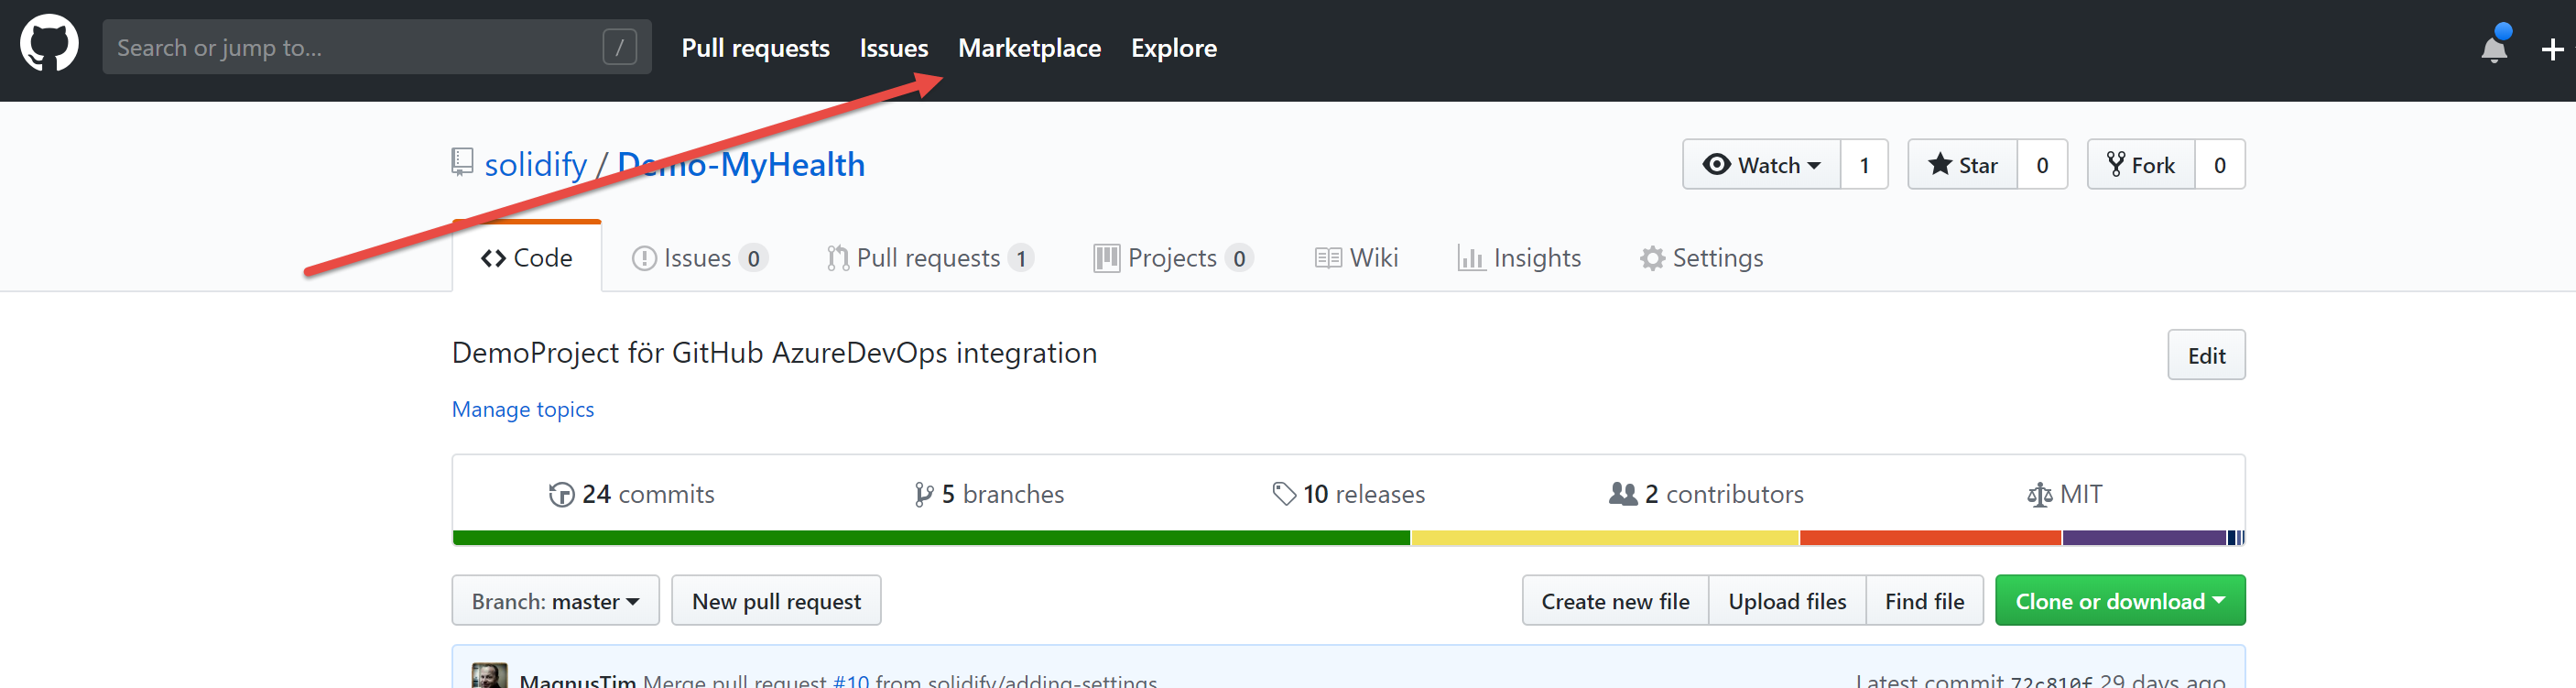
Task: Click the releases tag icon
Action: pyautogui.click(x=1284, y=493)
